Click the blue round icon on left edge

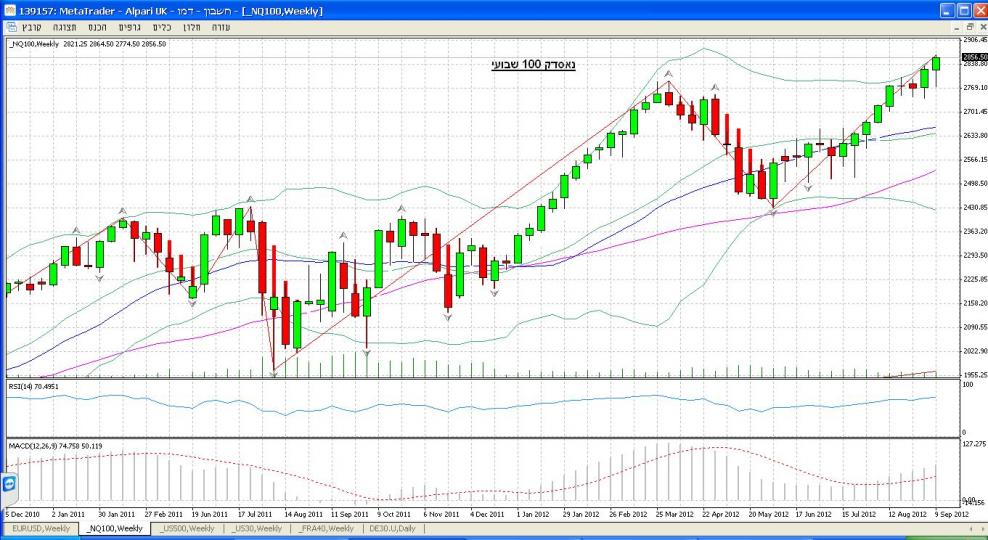point(9,484)
